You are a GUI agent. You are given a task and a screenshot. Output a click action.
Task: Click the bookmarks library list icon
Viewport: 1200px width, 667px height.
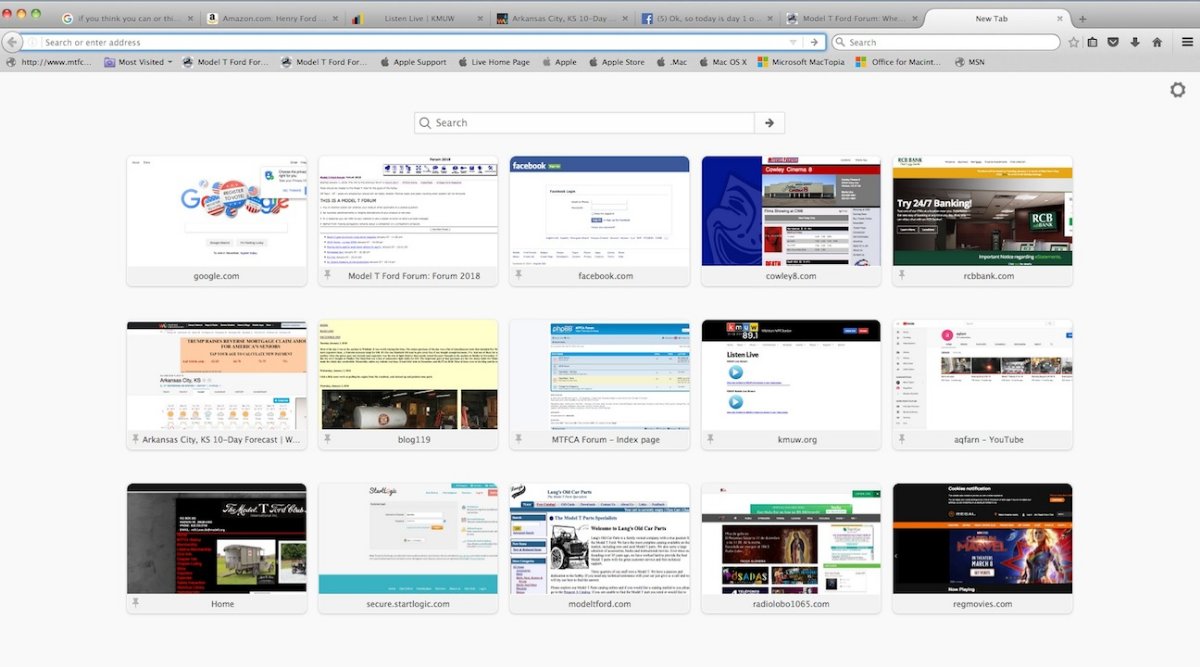coord(1092,42)
